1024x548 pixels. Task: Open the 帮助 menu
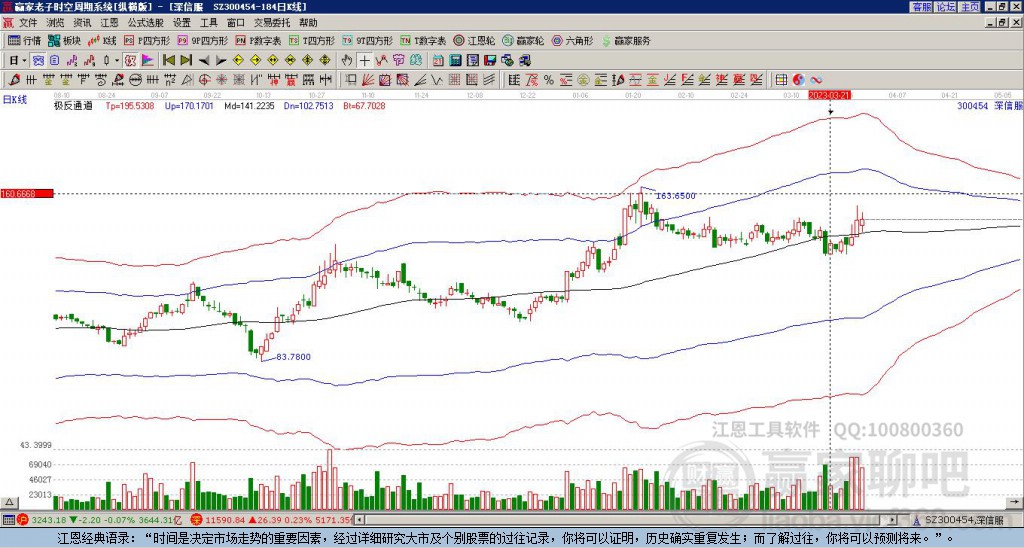pyautogui.click(x=308, y=23)
